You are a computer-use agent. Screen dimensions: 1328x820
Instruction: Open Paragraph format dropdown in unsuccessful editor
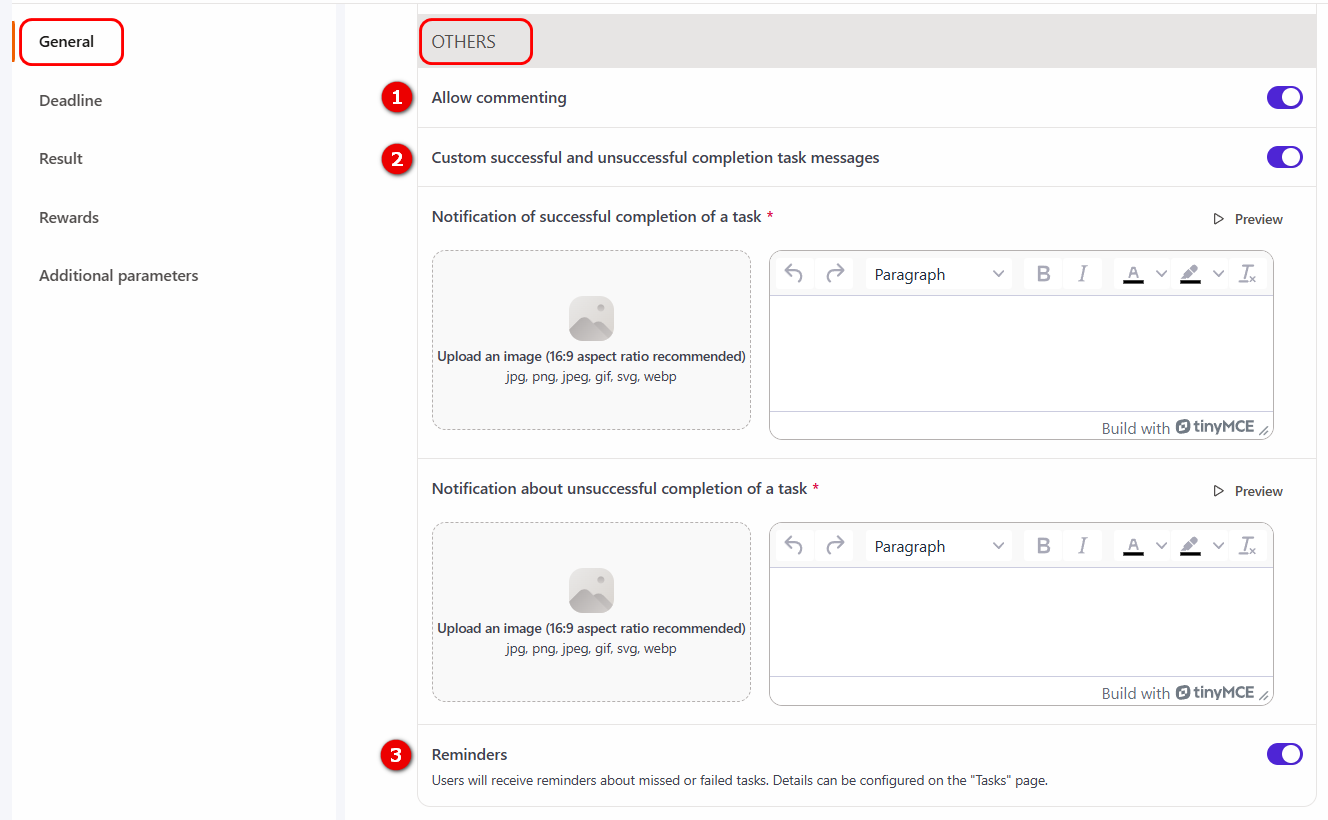click(938, 546)
